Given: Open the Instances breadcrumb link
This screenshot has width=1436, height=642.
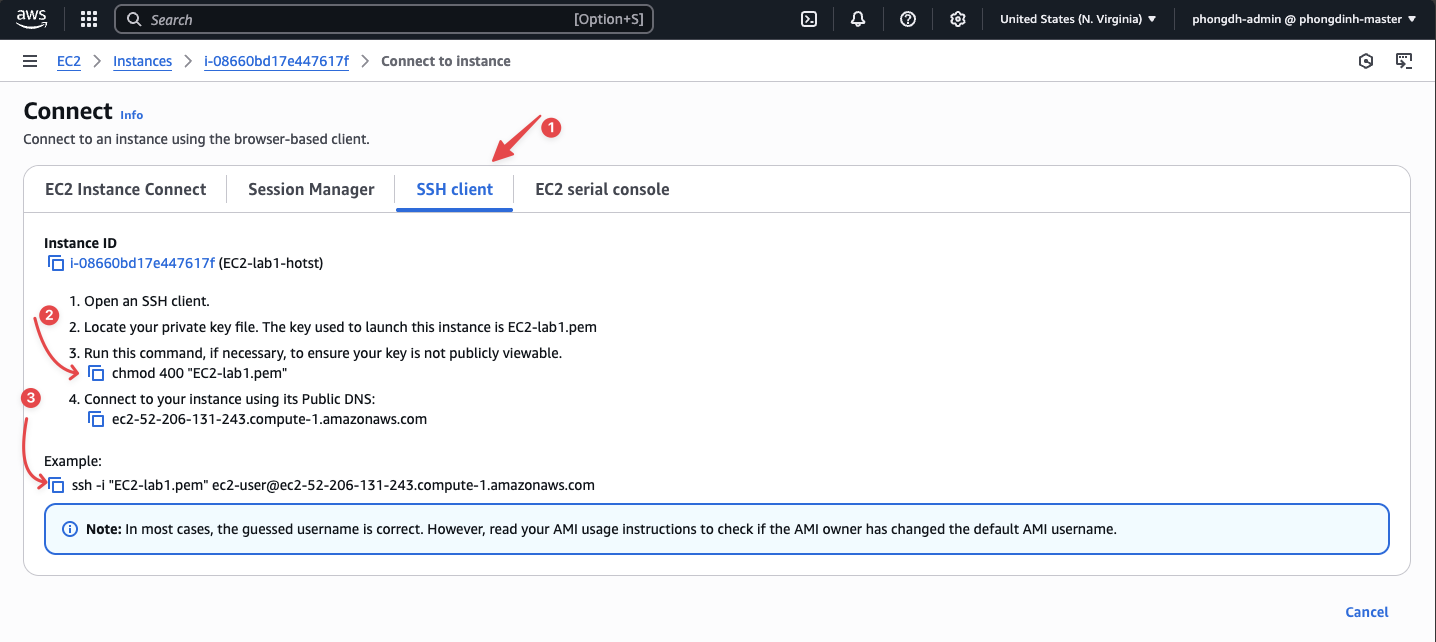Looking at the screenshot, I should [143, 61].
